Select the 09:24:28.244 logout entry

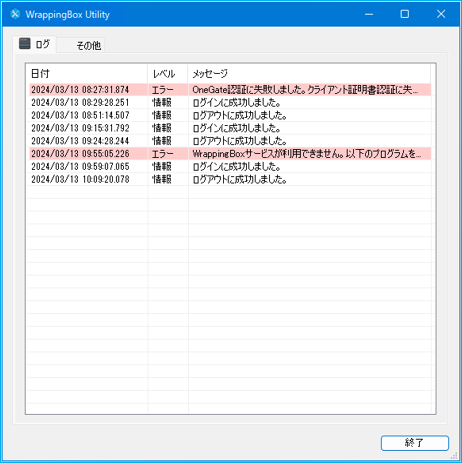point(230,141)
